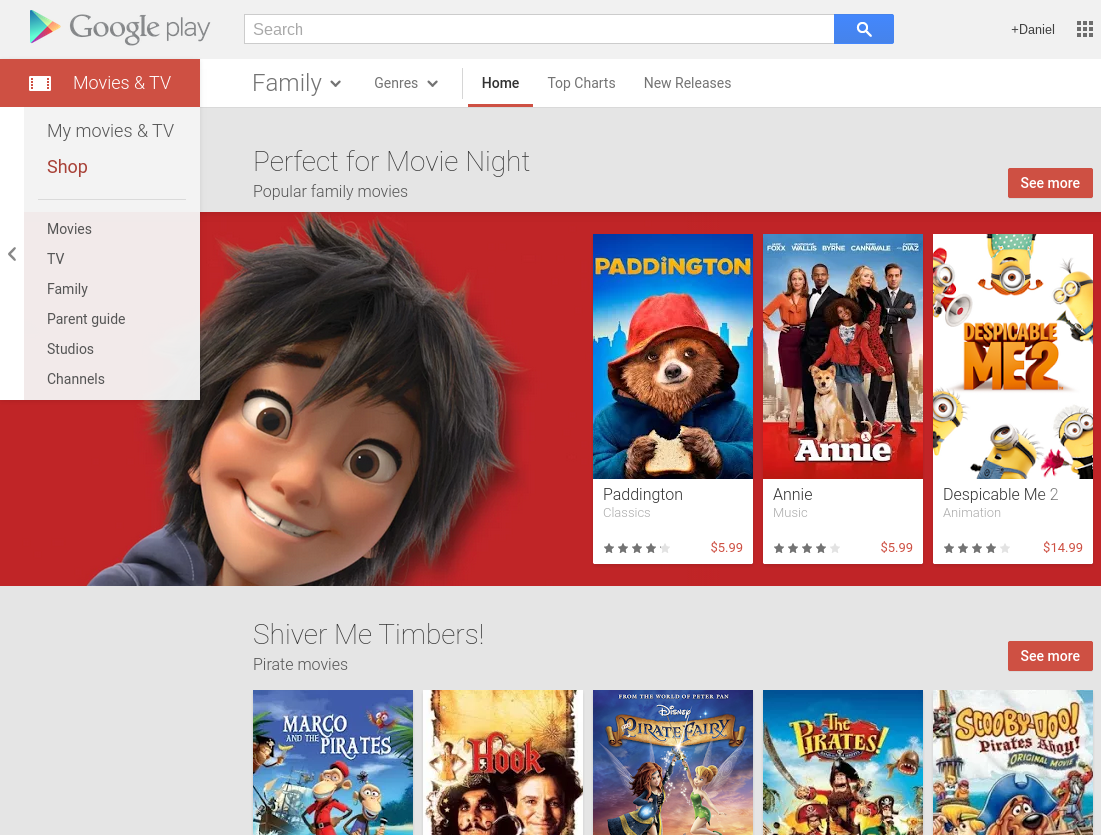Image resolution: width=1101 pixels, height=835 pixels.
Task: Click the Movies & TV film icon
Action: 40,84
